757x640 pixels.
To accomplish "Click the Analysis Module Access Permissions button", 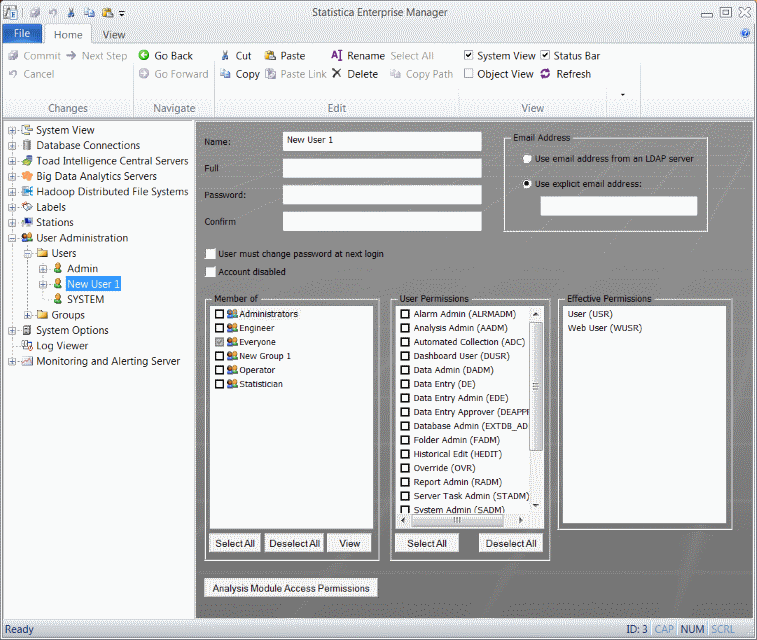I will pos(291,588).
